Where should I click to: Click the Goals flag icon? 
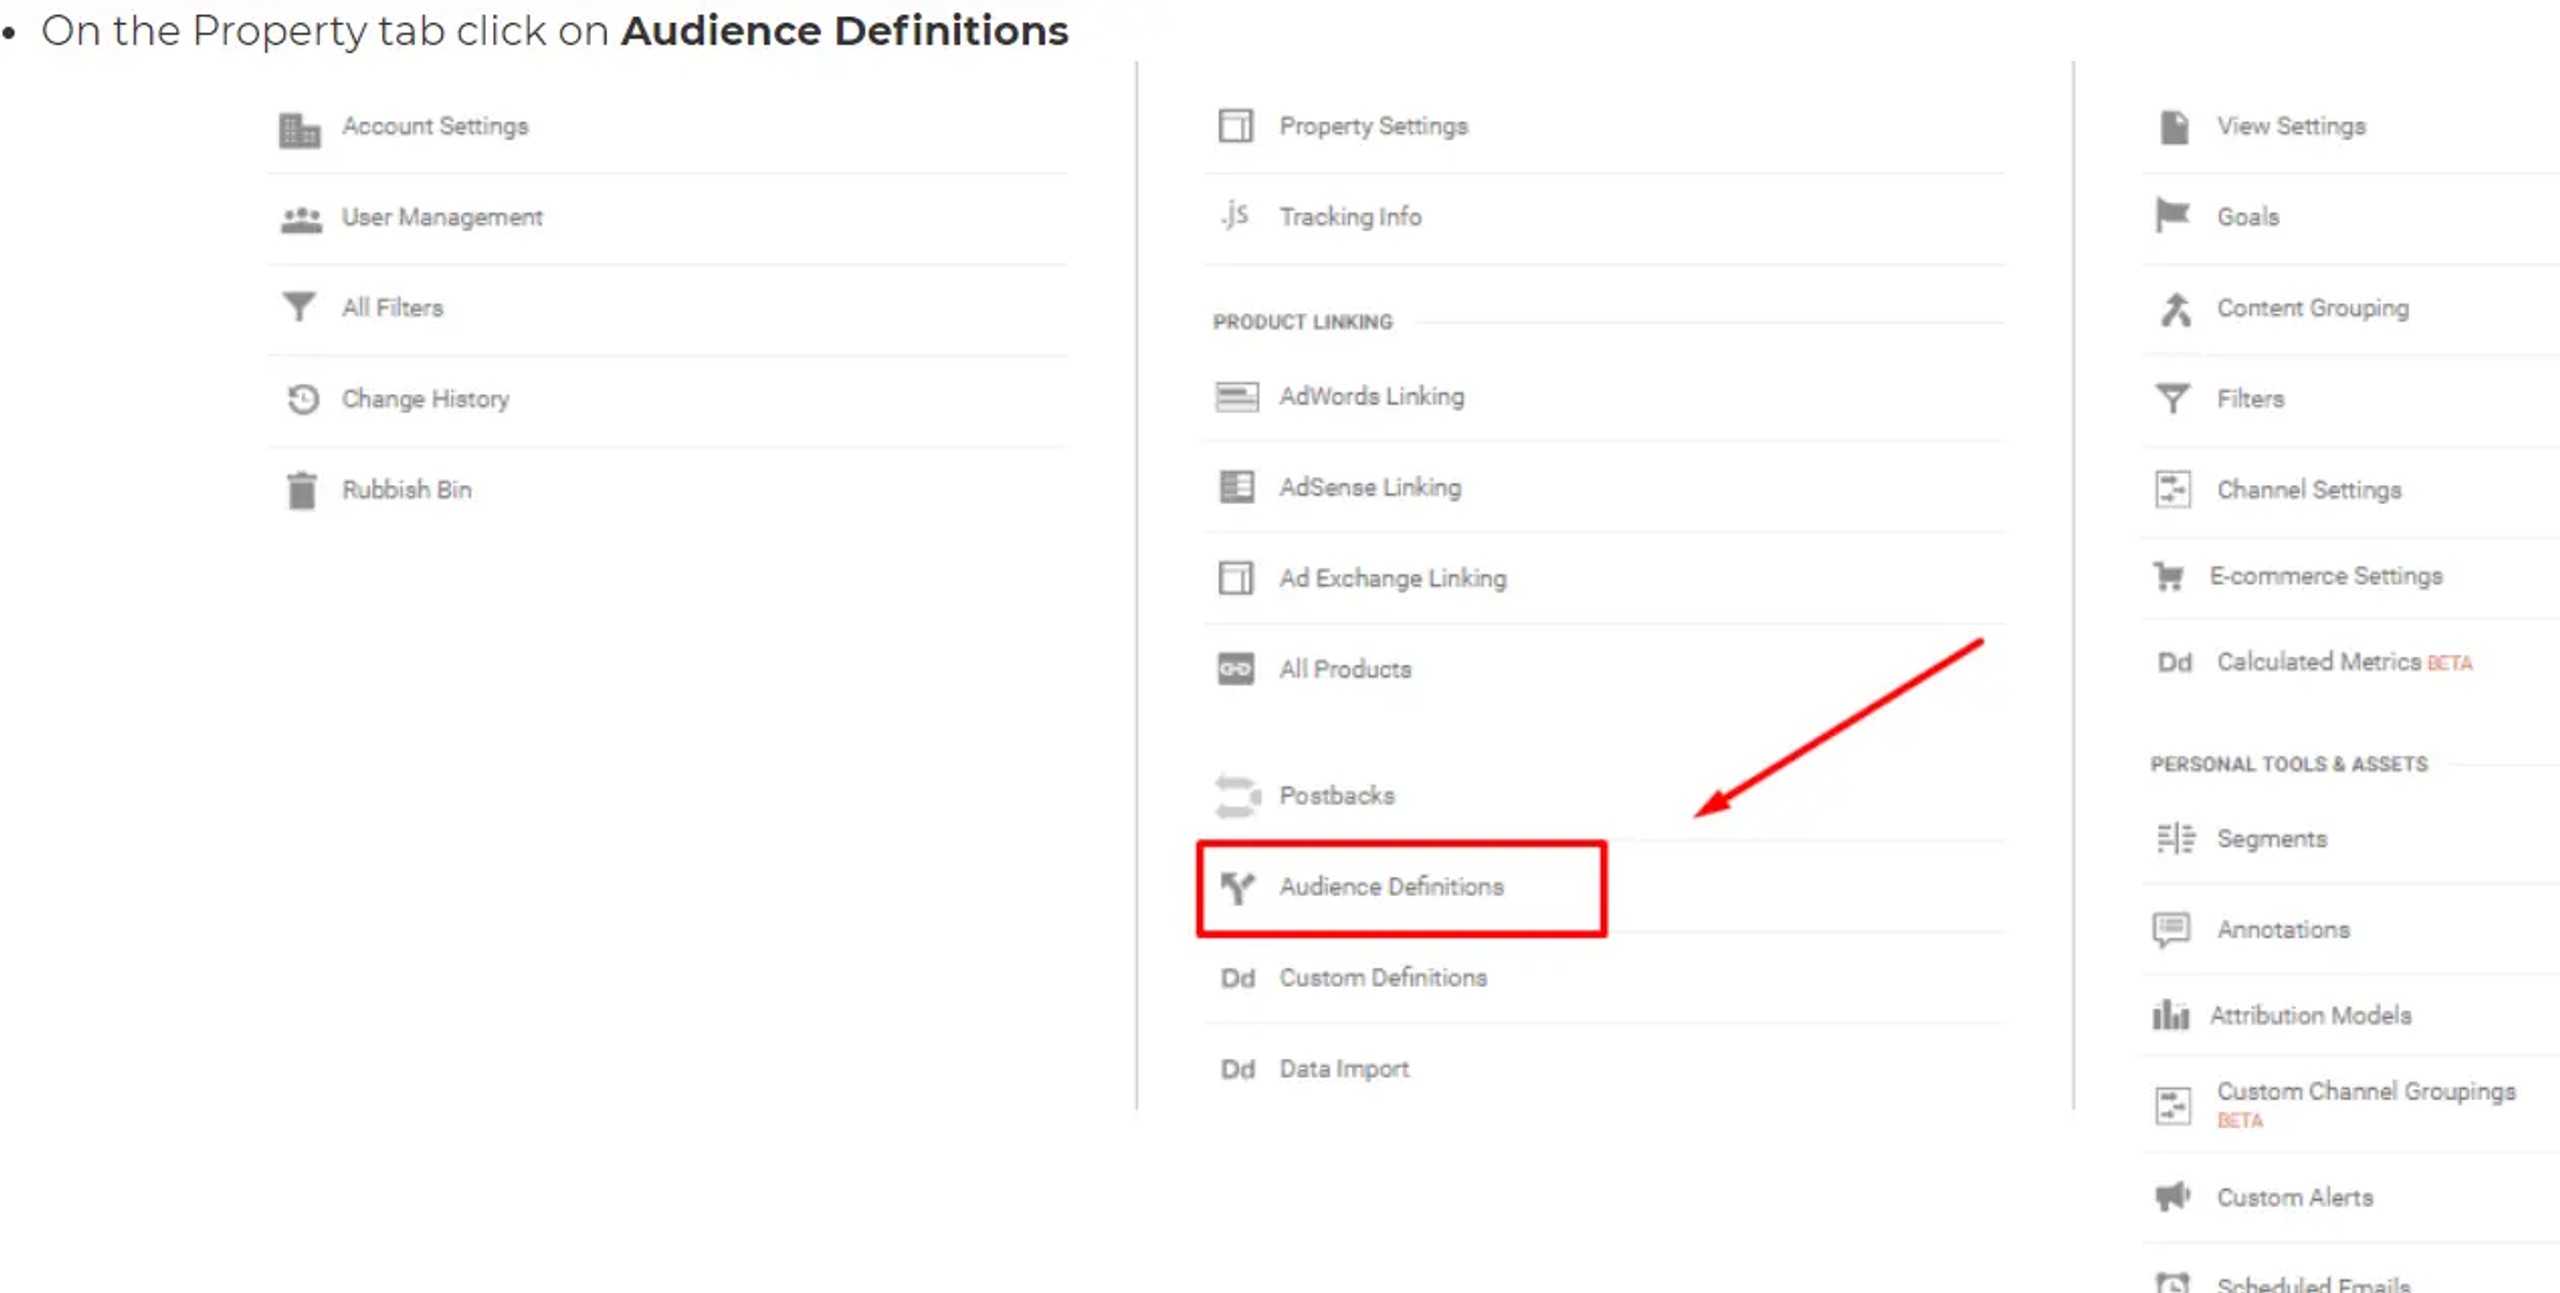point(2172,215)
